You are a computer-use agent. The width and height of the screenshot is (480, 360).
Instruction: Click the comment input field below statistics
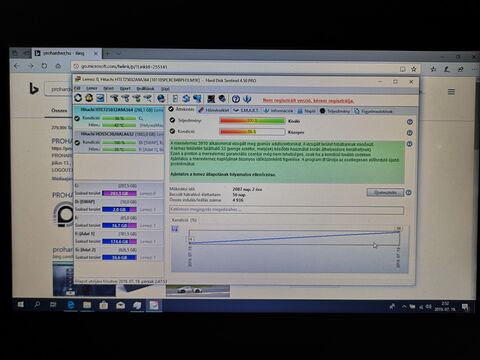click(286, 210)
